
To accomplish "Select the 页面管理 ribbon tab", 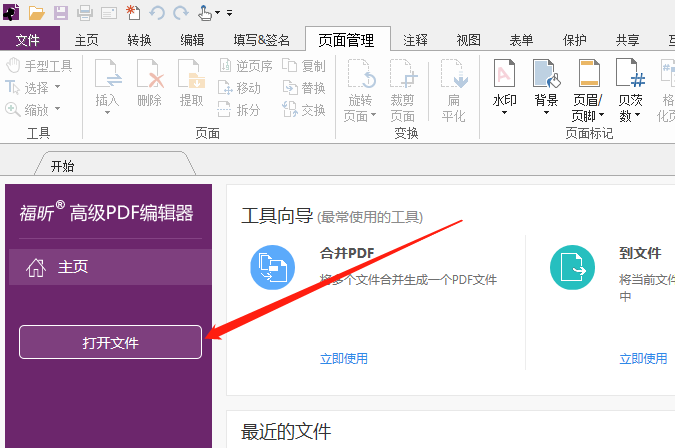I will click(347, 40).
